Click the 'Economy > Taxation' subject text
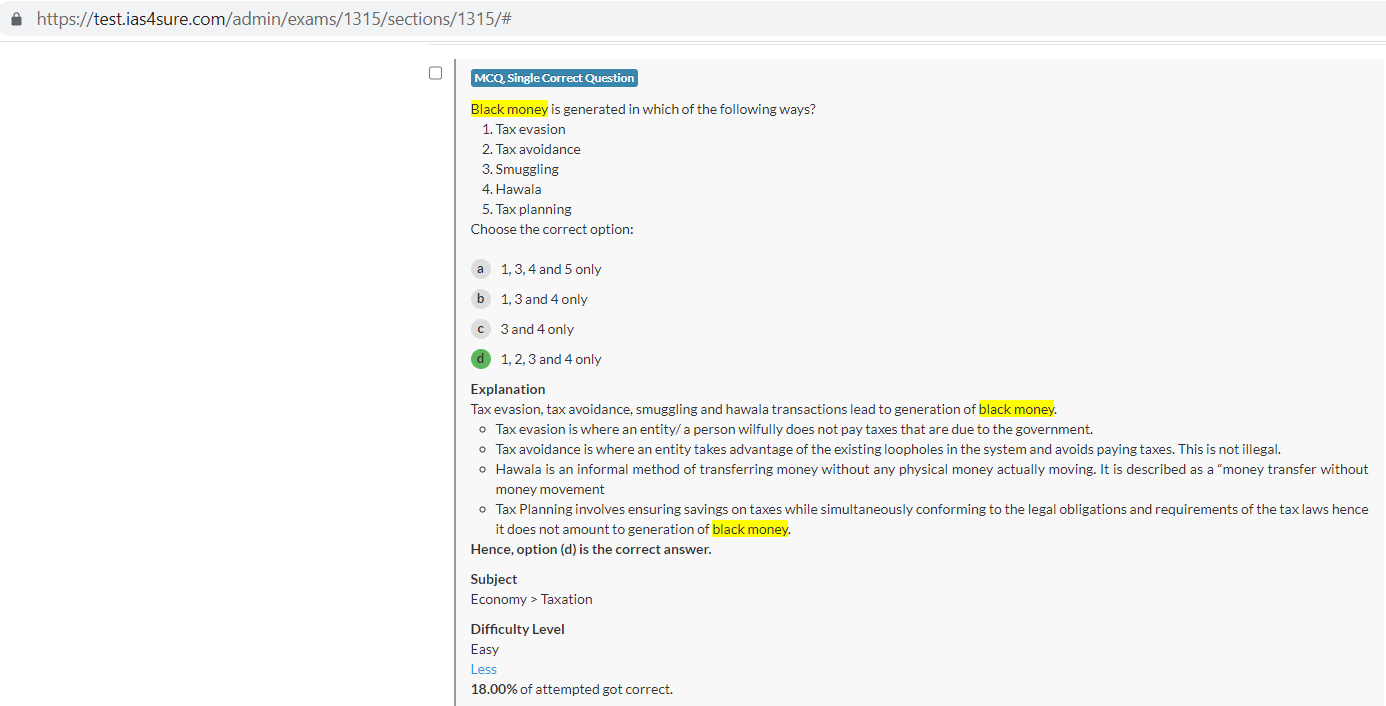Image resolution: width=1386 pixels, height=706 pixels. (531, 599)
